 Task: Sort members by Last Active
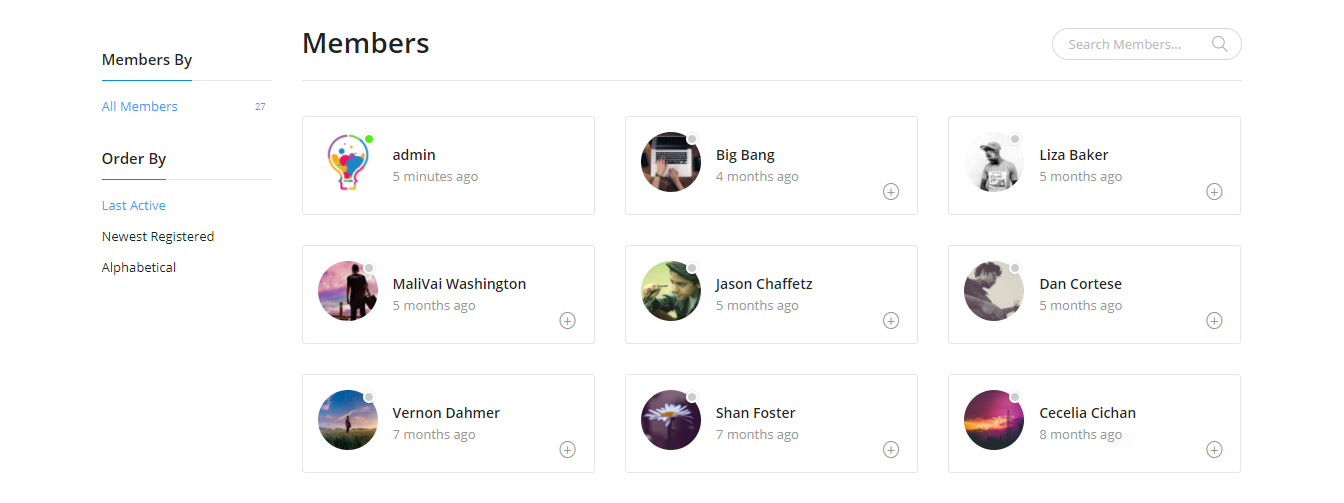coord(134,205)
